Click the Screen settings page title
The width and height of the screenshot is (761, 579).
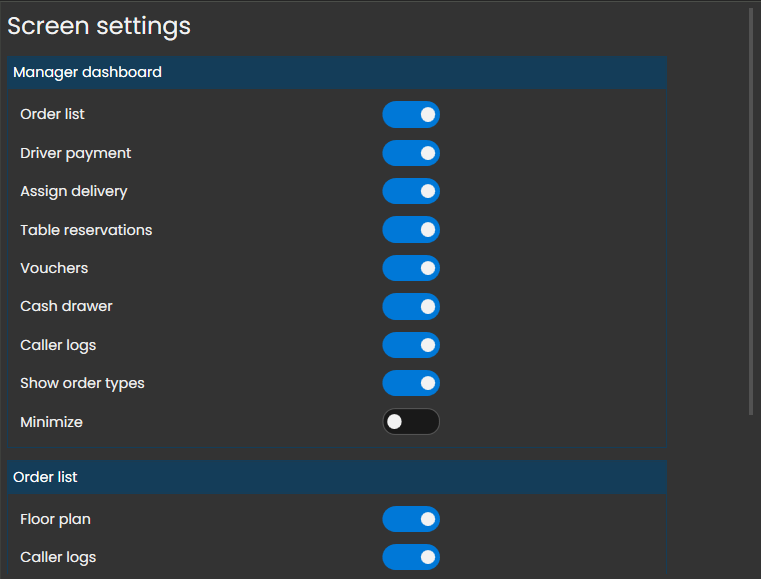99,26
